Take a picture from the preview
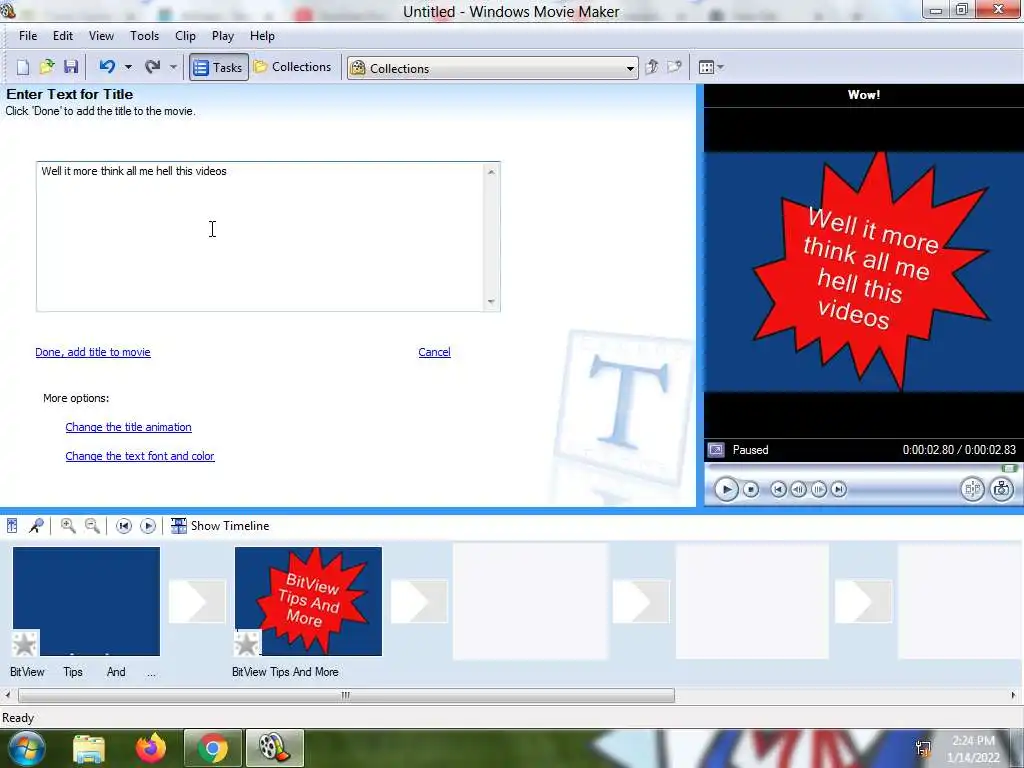Screen dimensions: 1024x768 (x=1001, y=489)
